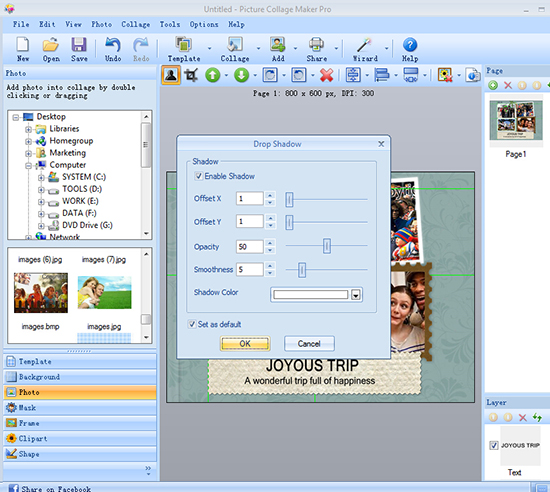The width and height of the screenshot is (550, 492).
Task: Select the Crop tool icon
Action: tap(192, 75)
